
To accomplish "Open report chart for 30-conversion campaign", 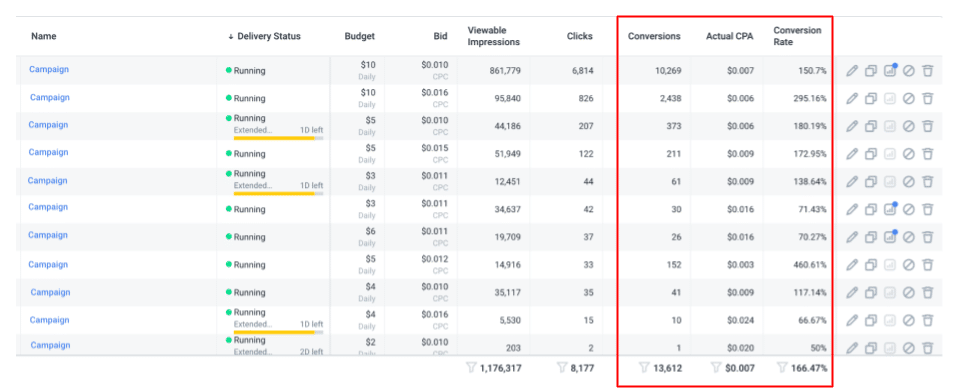I will [890, 209].
